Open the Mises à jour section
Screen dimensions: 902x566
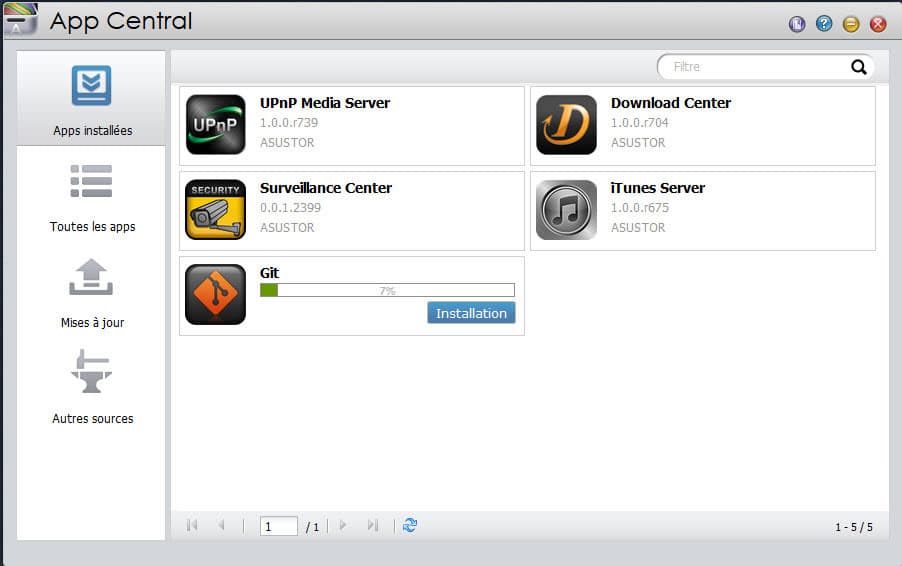click(91, 293)
